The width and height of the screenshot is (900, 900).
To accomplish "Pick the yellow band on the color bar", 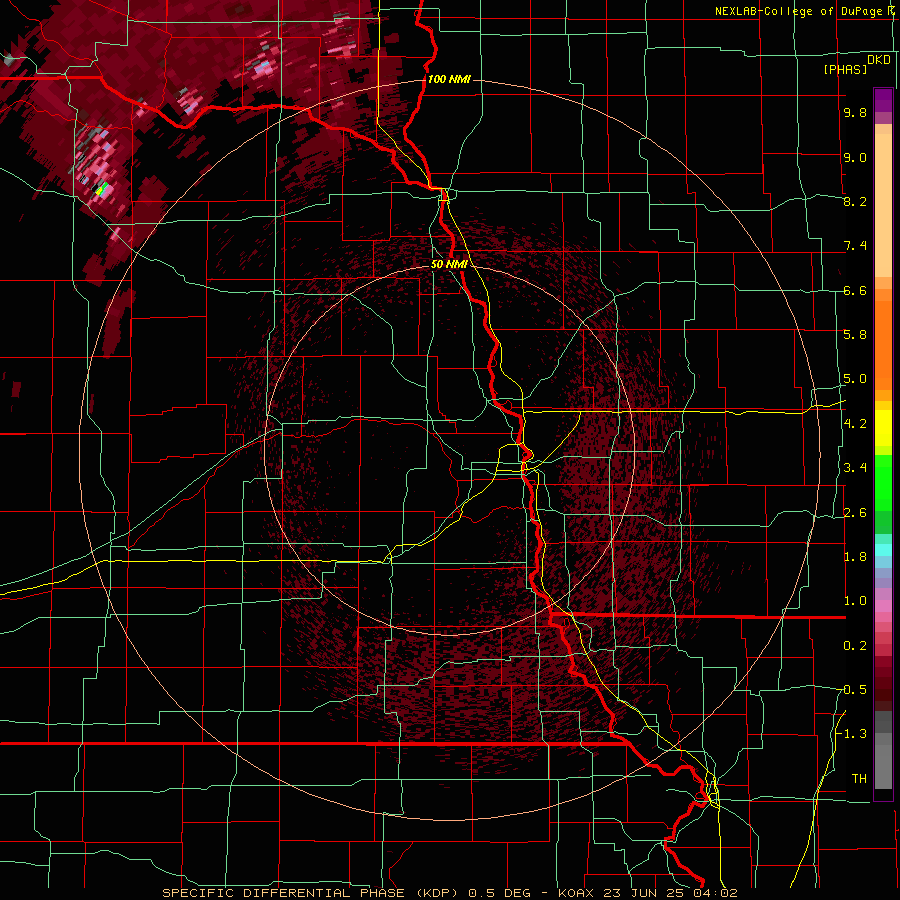I will 883,428.
